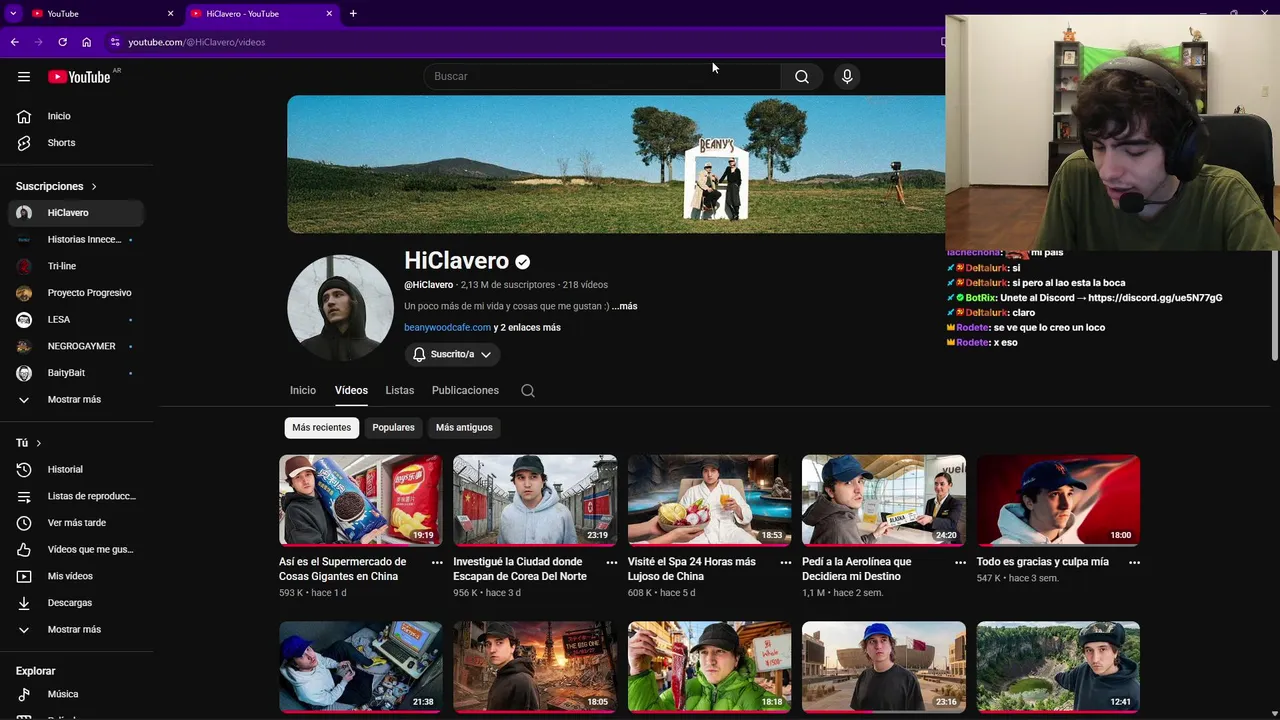The height and width of the screenshot is (720, 1280).
Task: Click the chat panel scrollbar
Action: coord(1275,305)
